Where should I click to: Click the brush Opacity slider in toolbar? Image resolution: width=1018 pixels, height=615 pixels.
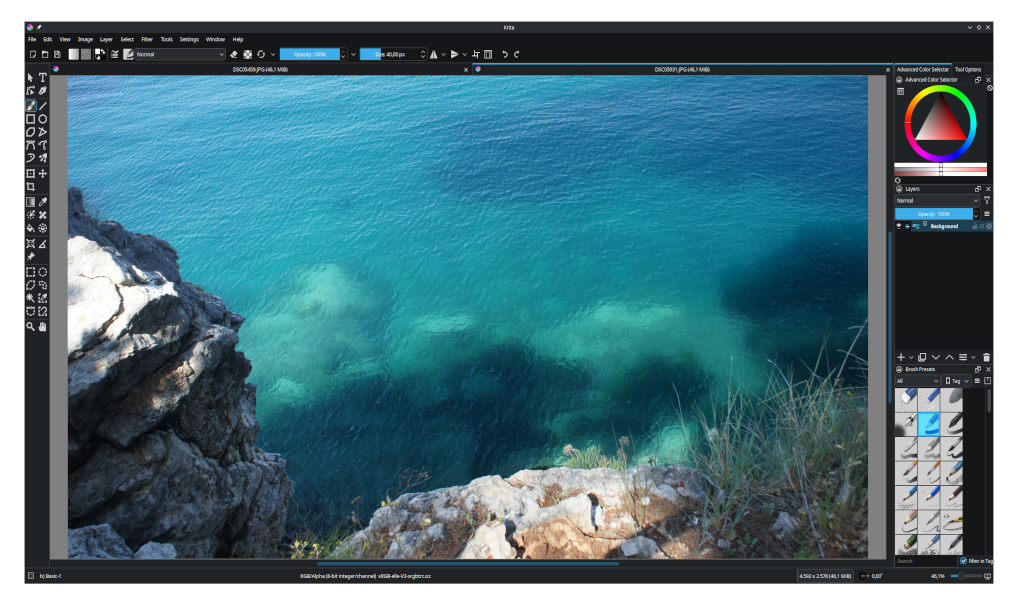tap(309, 54)
